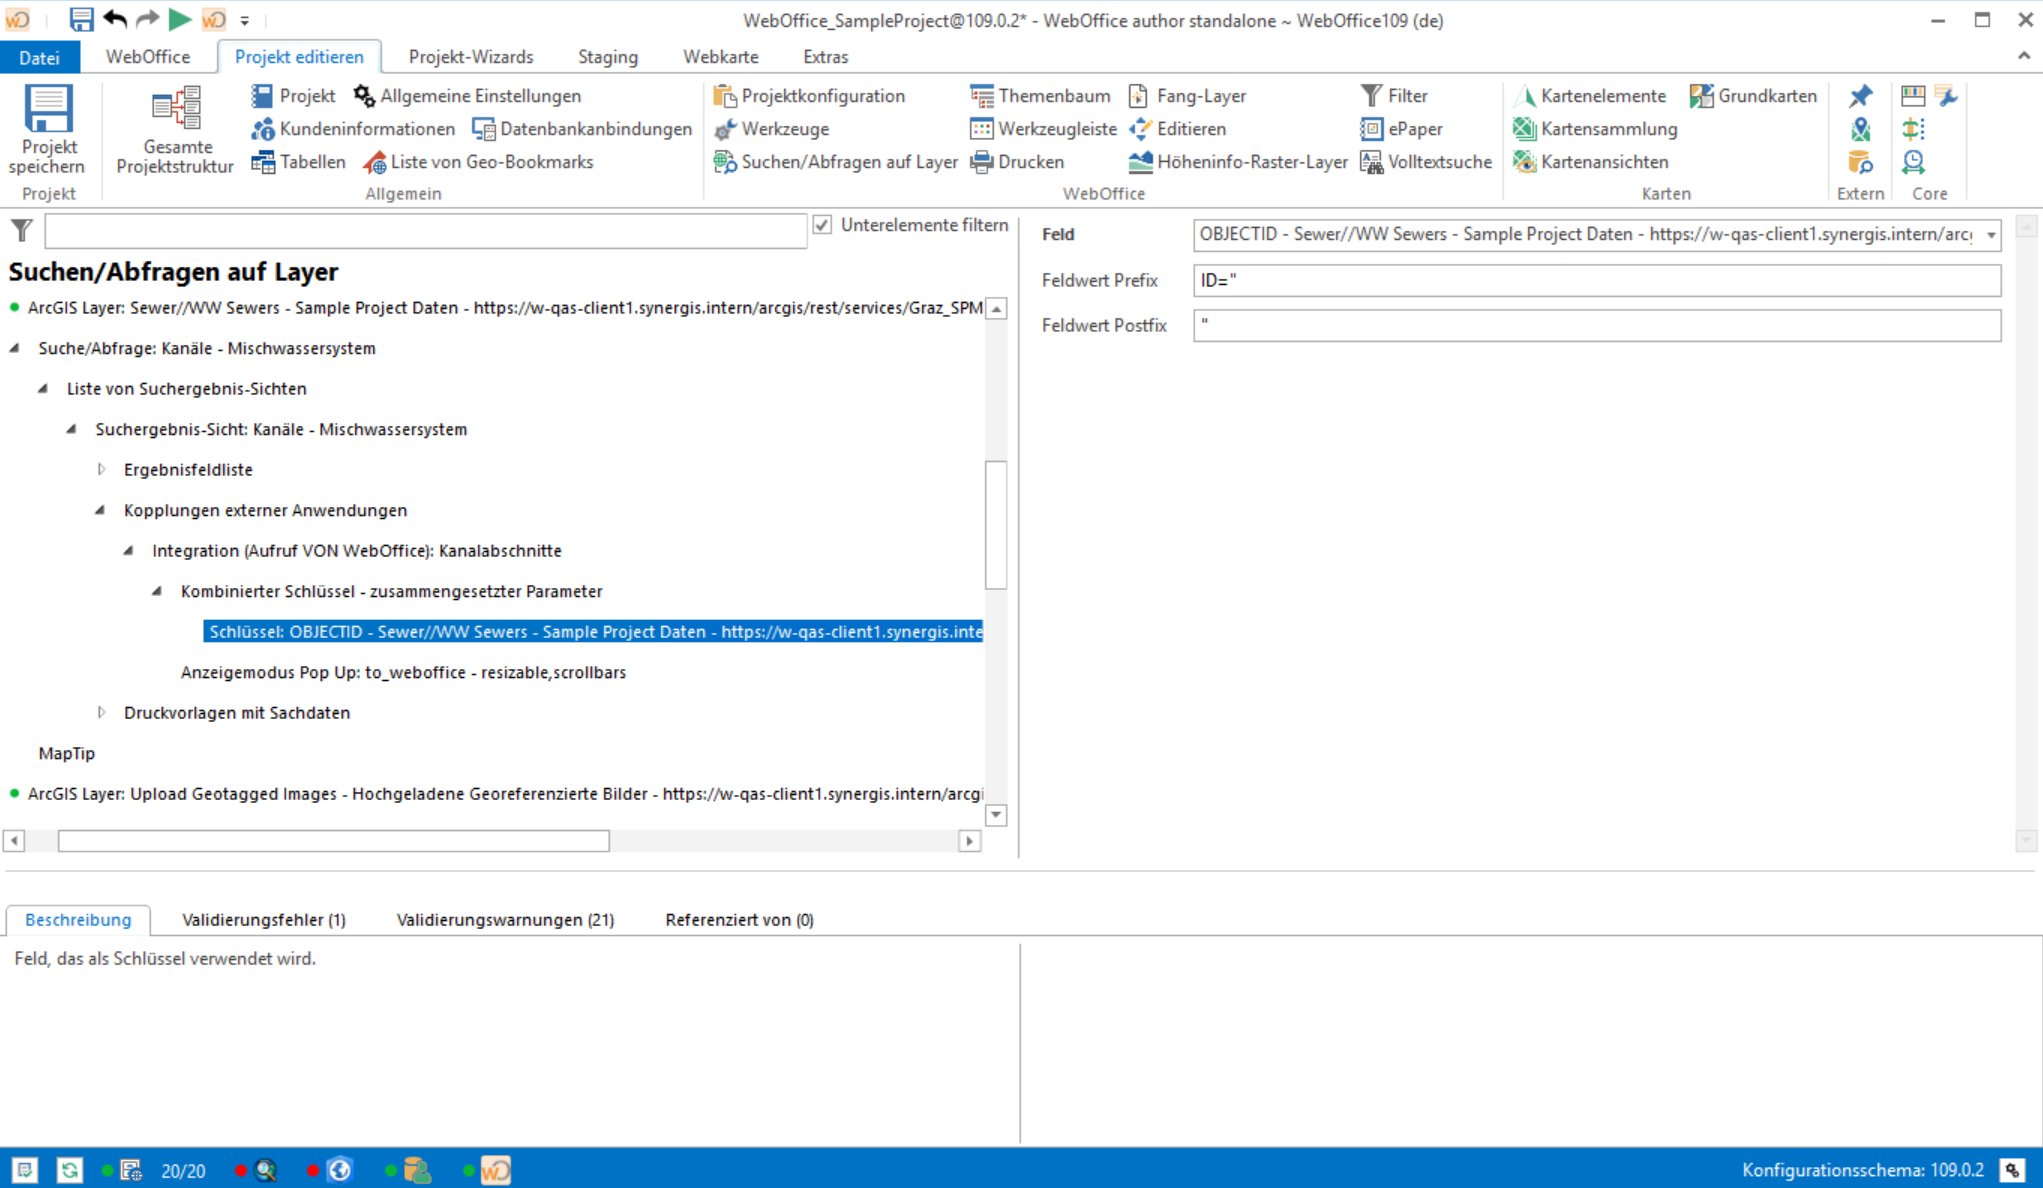Screen dimensions: 2043x1188
Task: Click the horizontal scrollbar of the tree
Action: tap(333, 841)
